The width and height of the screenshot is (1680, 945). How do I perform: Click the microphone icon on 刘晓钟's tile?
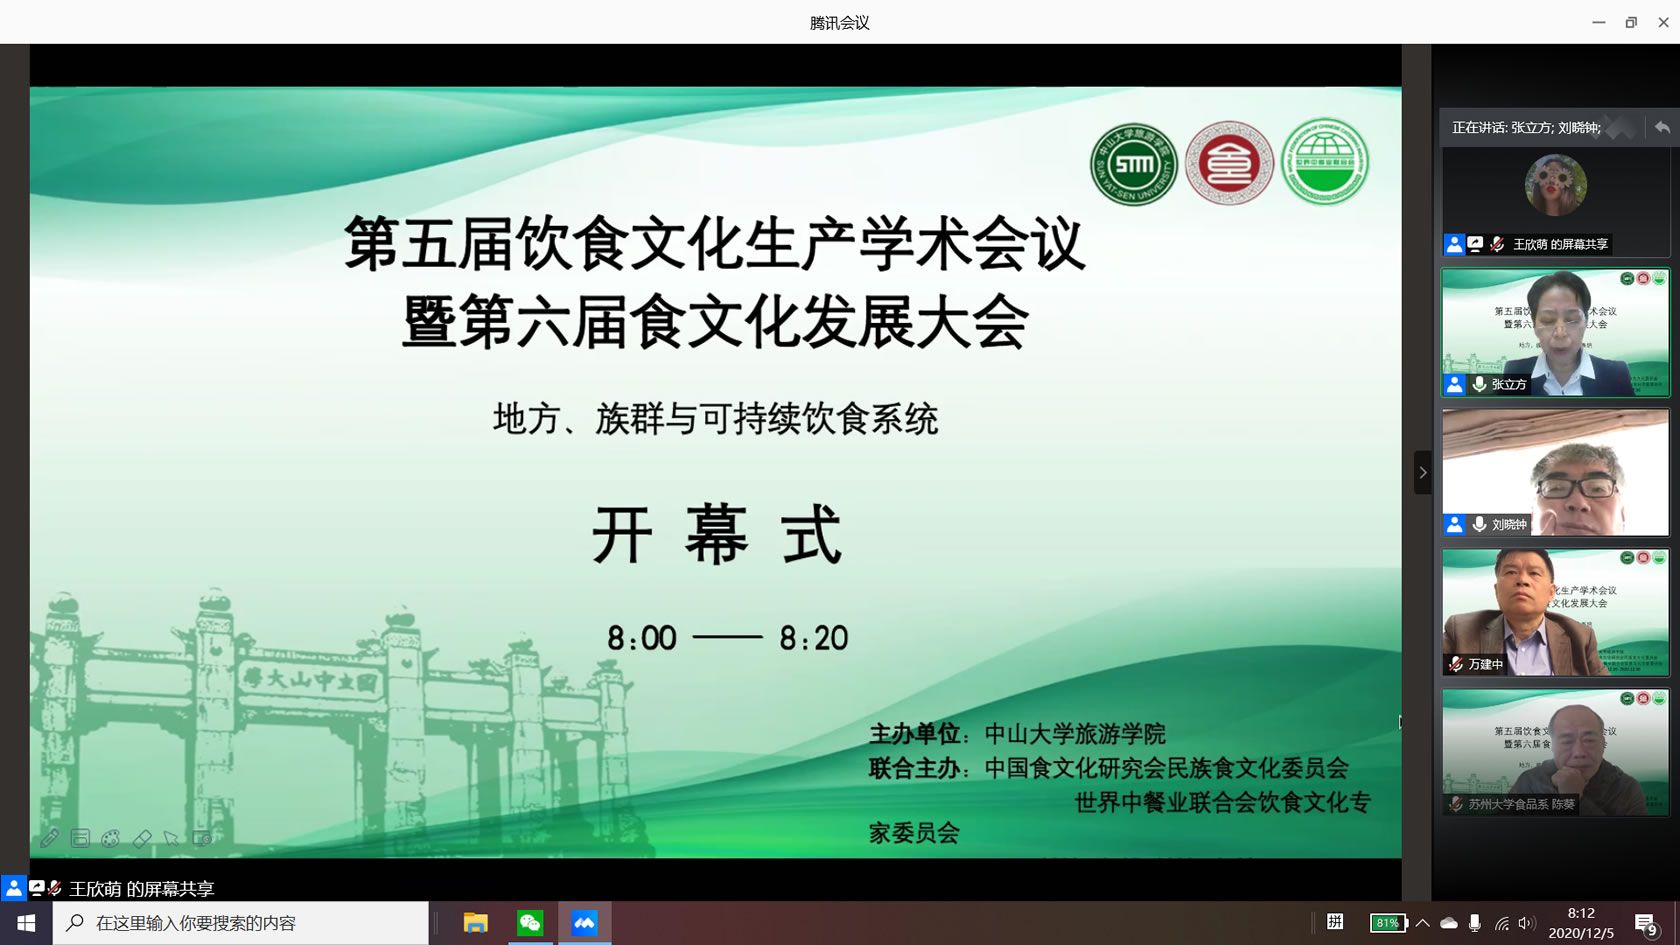click(1479, 524)
